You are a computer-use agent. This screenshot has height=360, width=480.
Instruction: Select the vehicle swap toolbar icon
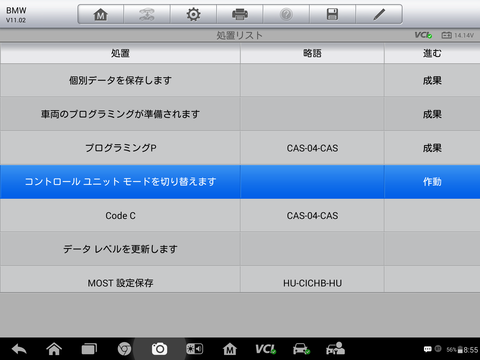click(147, 14)
